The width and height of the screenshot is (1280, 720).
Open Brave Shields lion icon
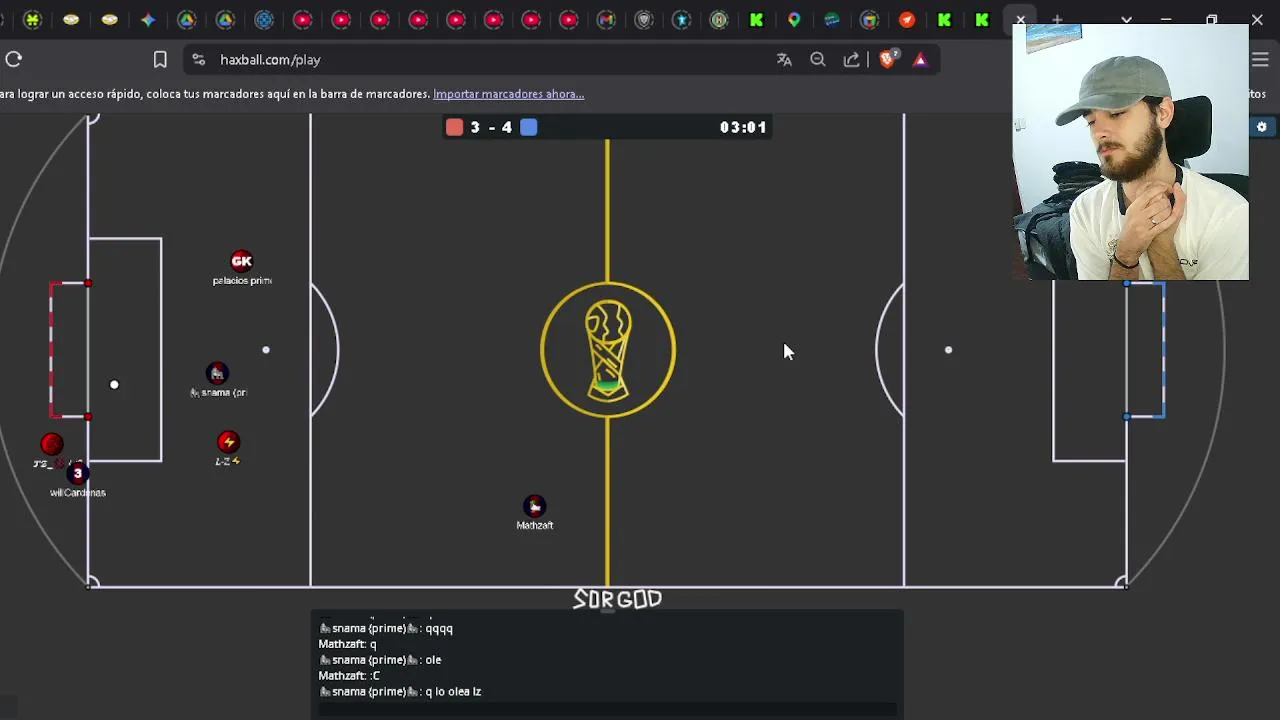pyautogui.click(x=888, y=60)
